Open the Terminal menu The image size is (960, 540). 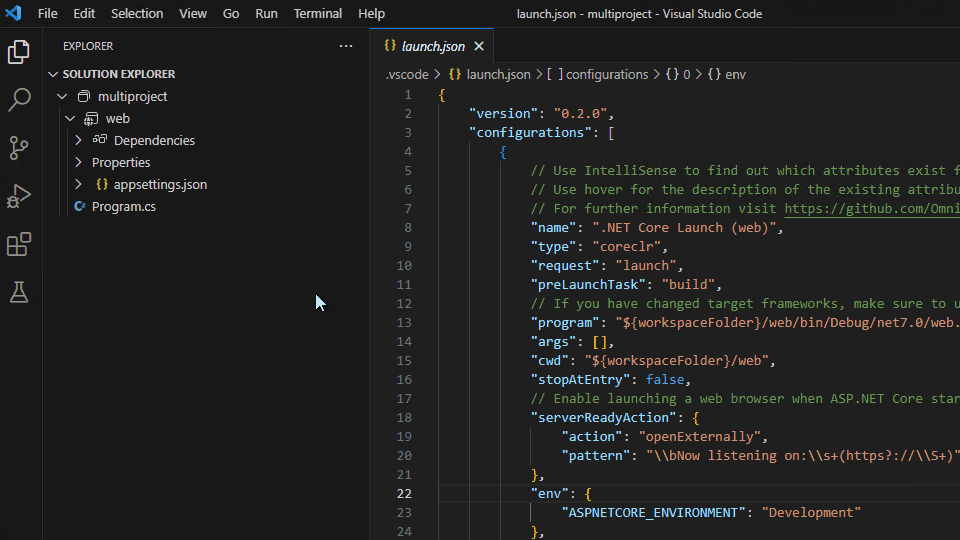click(x=318, y=14)
